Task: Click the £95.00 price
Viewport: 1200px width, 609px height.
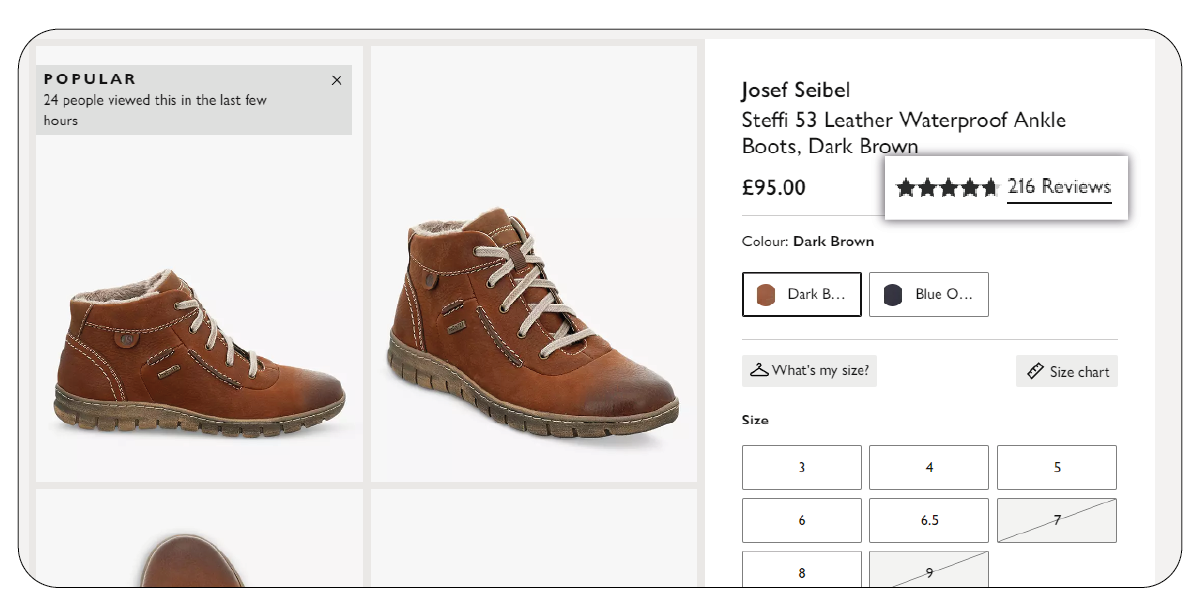Action: pos(773,188)
